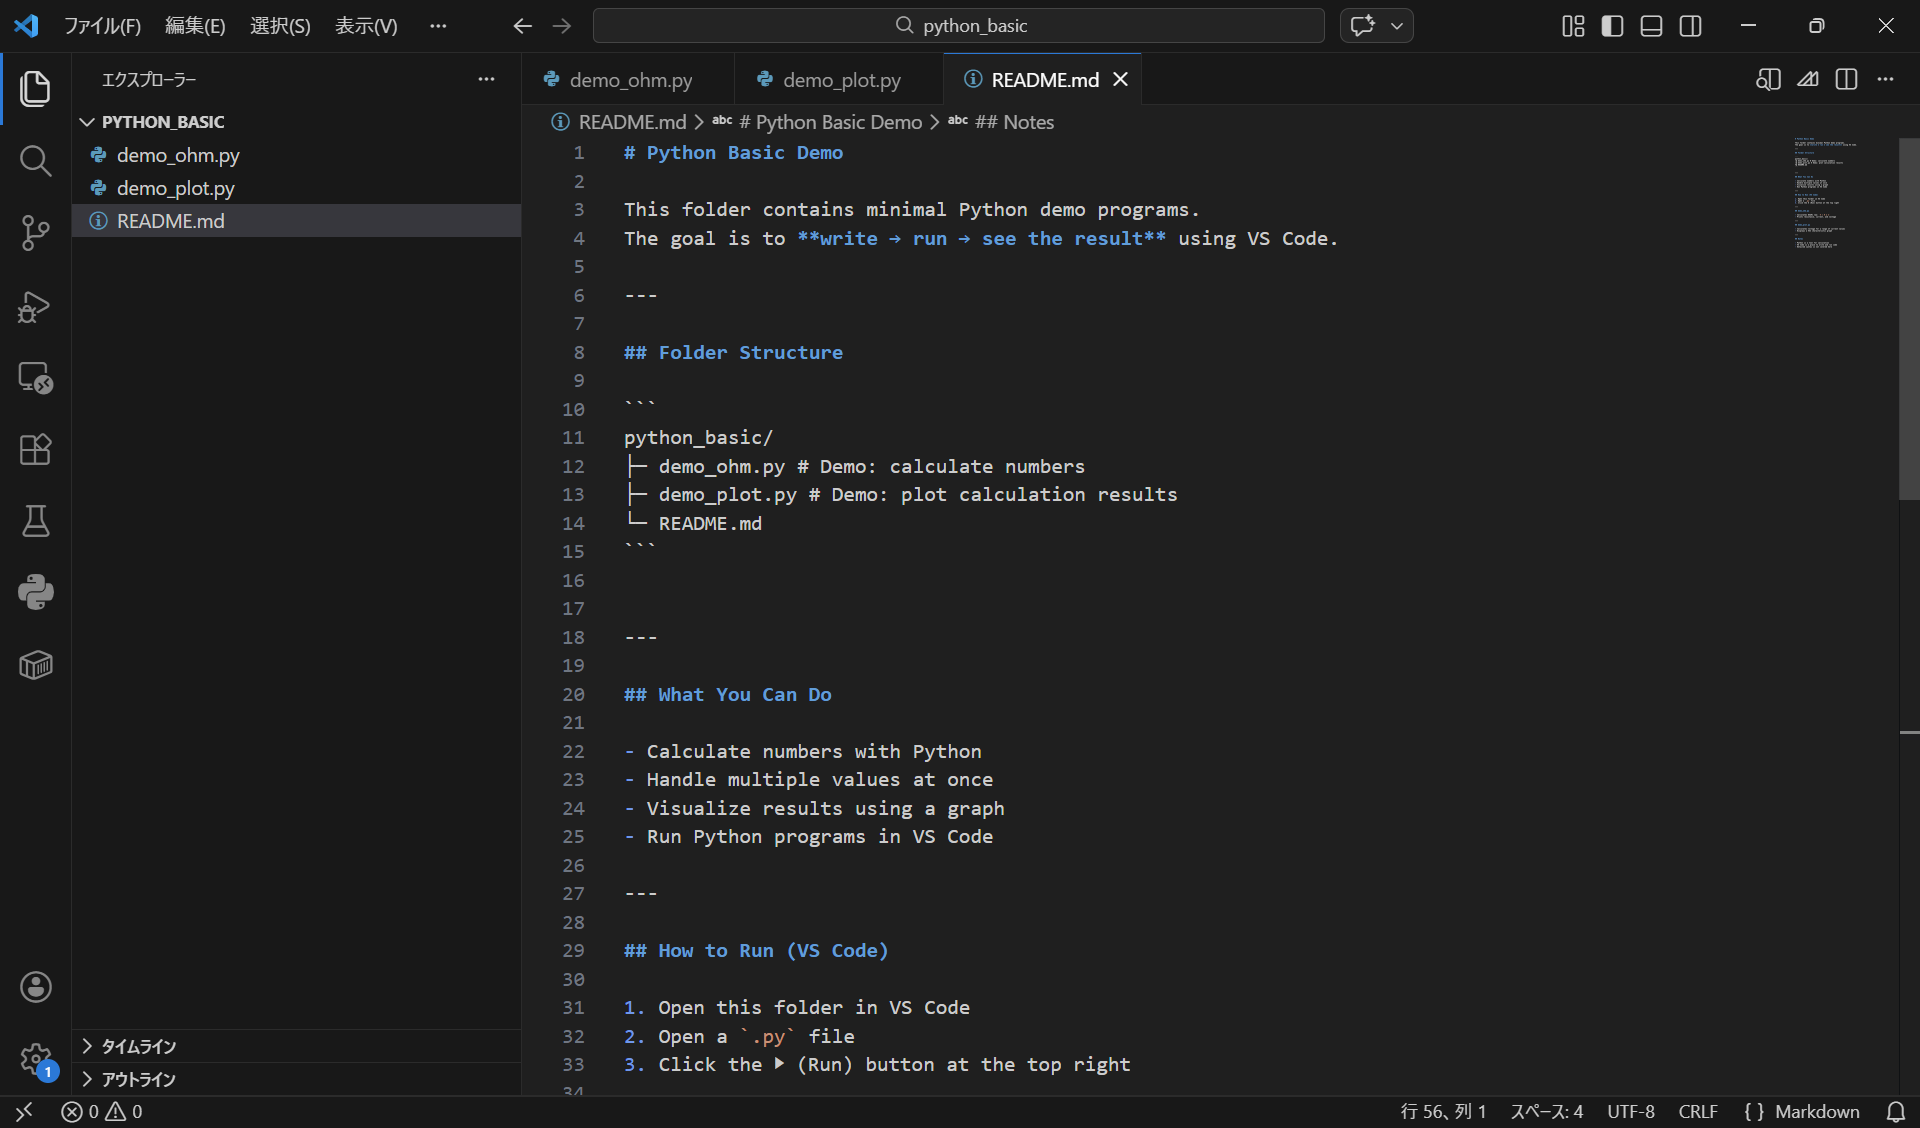
Task: Click CRLF in the status bar
Action: pos(1697,1112)
